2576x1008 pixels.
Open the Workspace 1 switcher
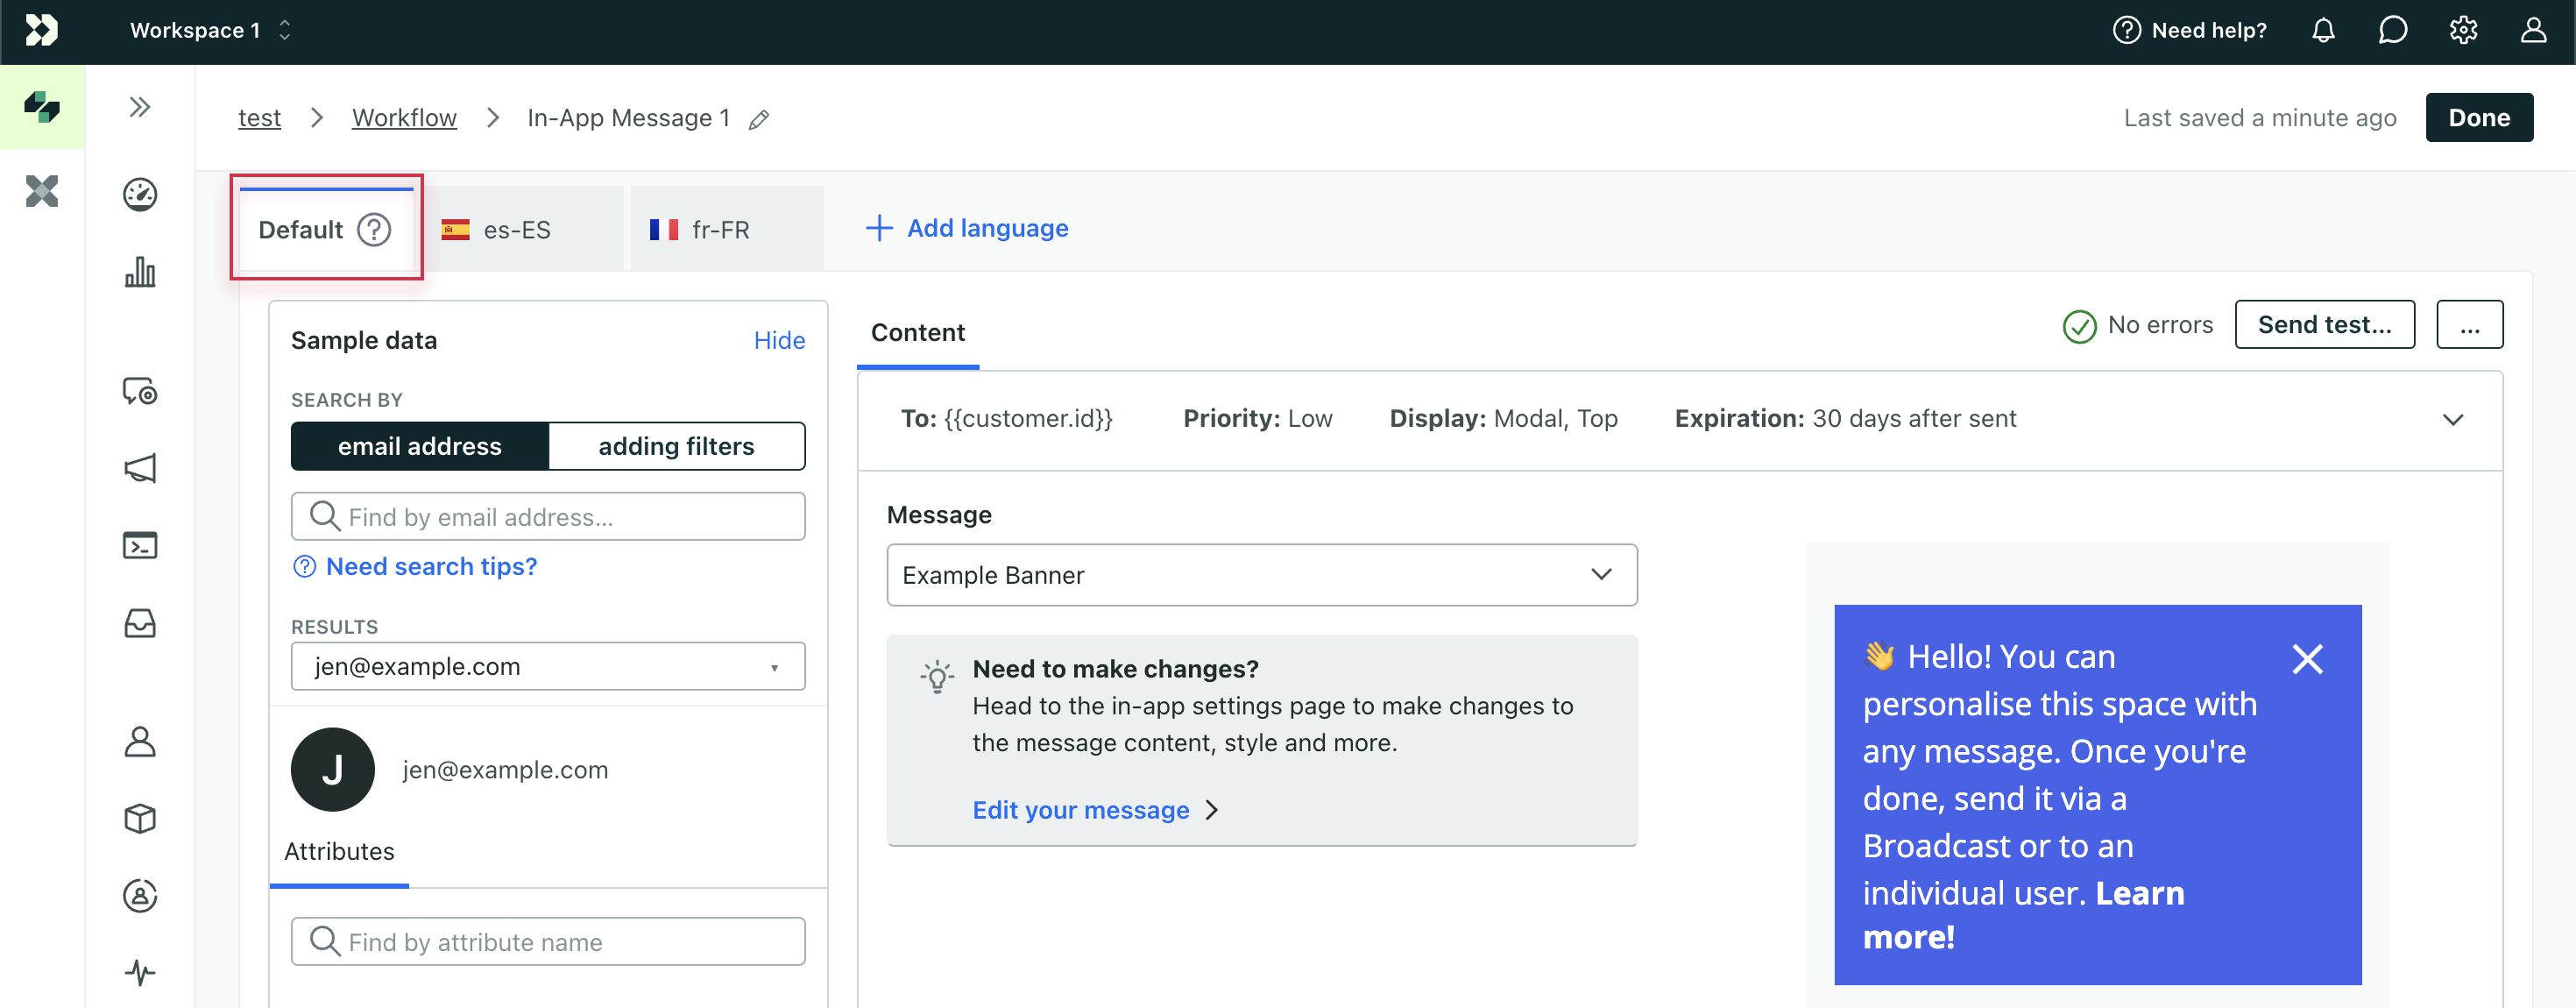211,30
